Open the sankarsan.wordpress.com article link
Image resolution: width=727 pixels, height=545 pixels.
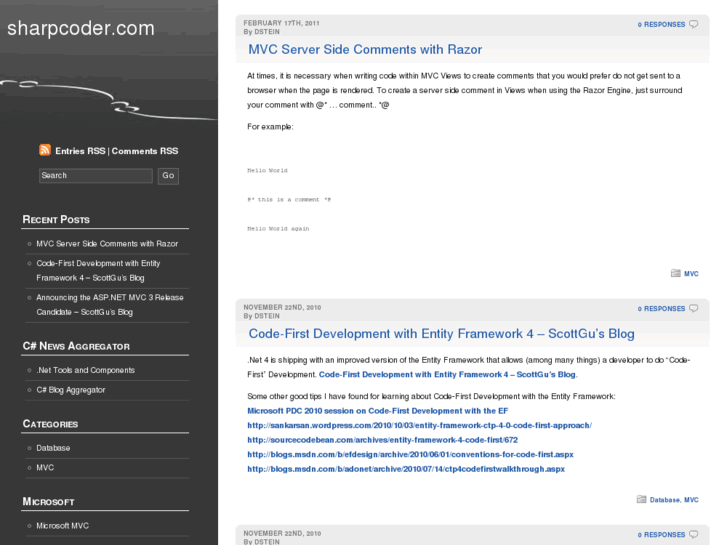[419, 425]
